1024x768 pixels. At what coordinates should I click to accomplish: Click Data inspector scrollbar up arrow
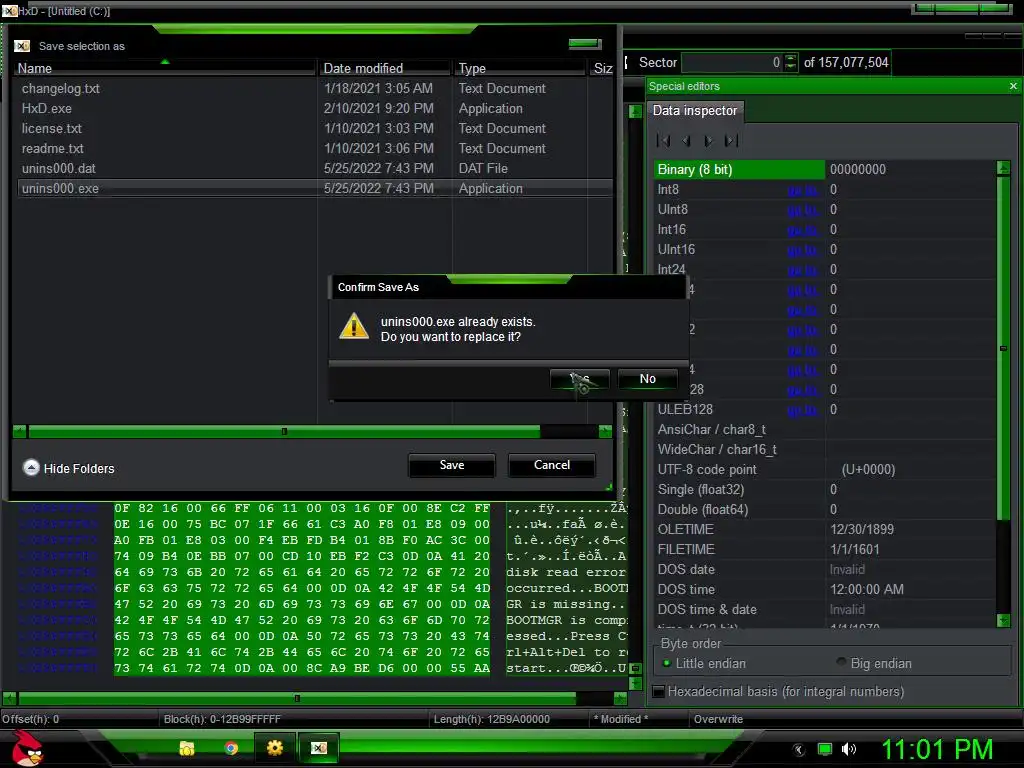(x=1004, y=168)
